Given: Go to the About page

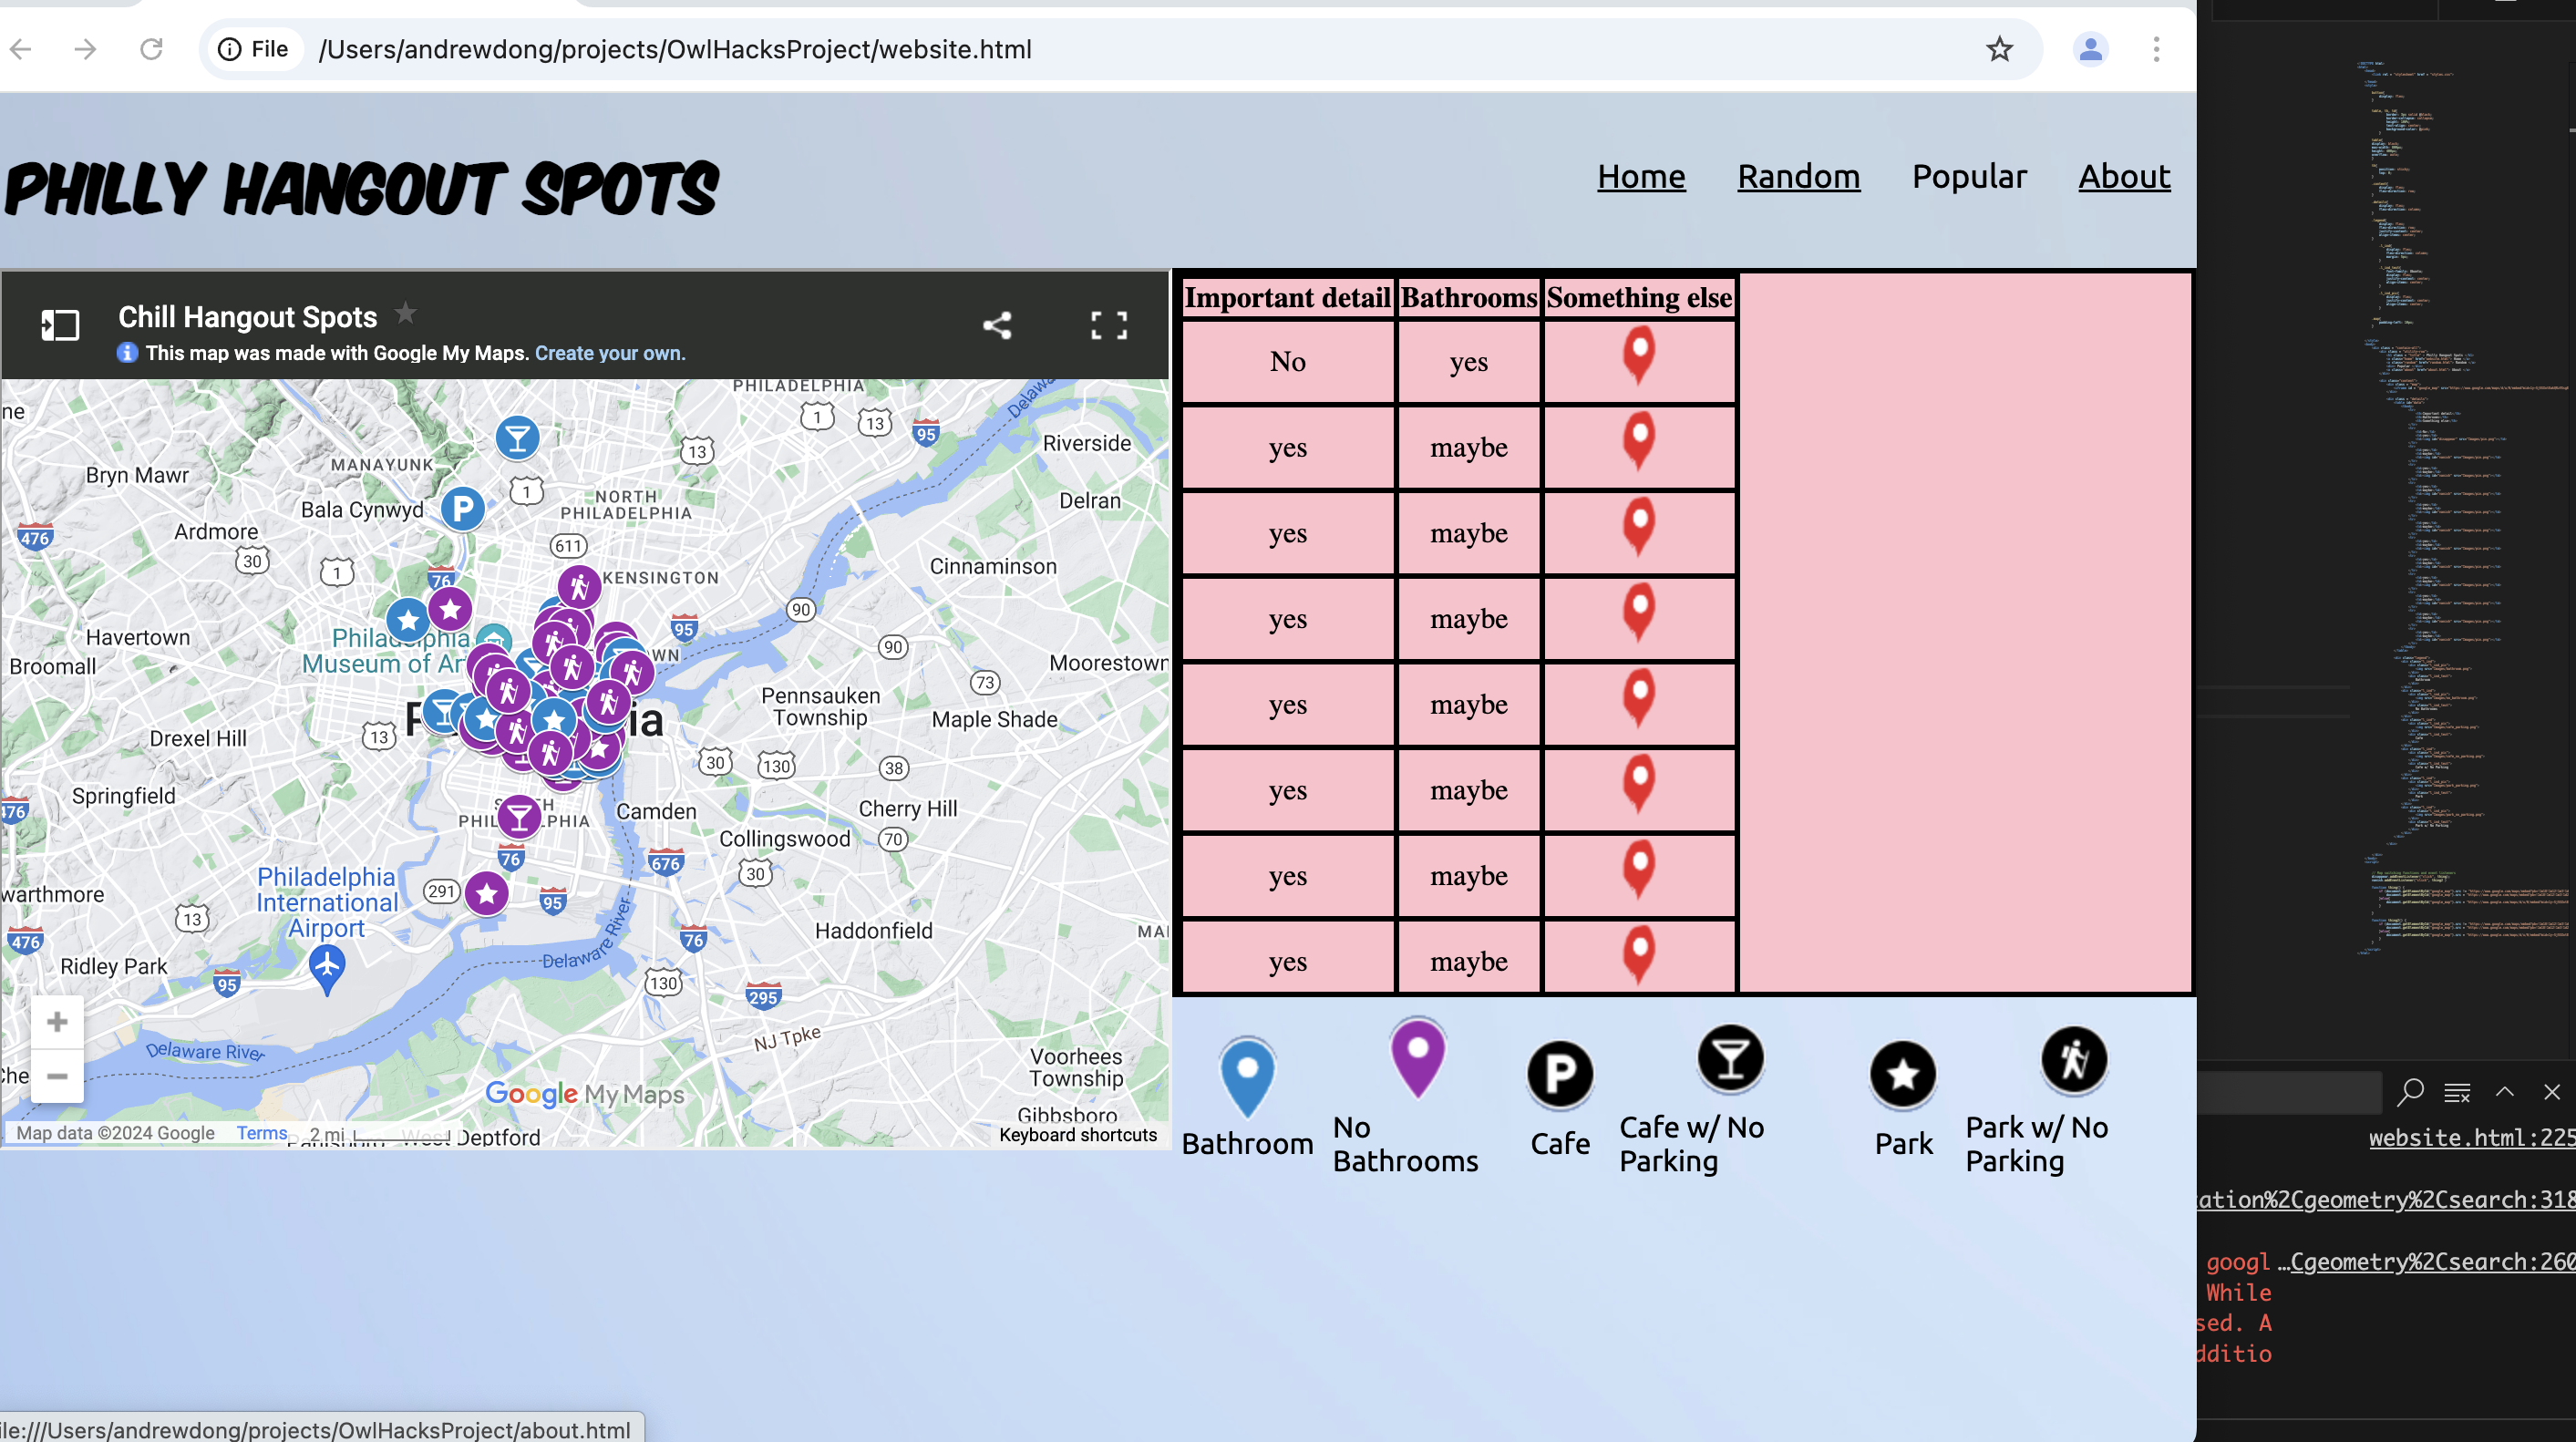Looking at the screenshot, I should (2124, 176).
